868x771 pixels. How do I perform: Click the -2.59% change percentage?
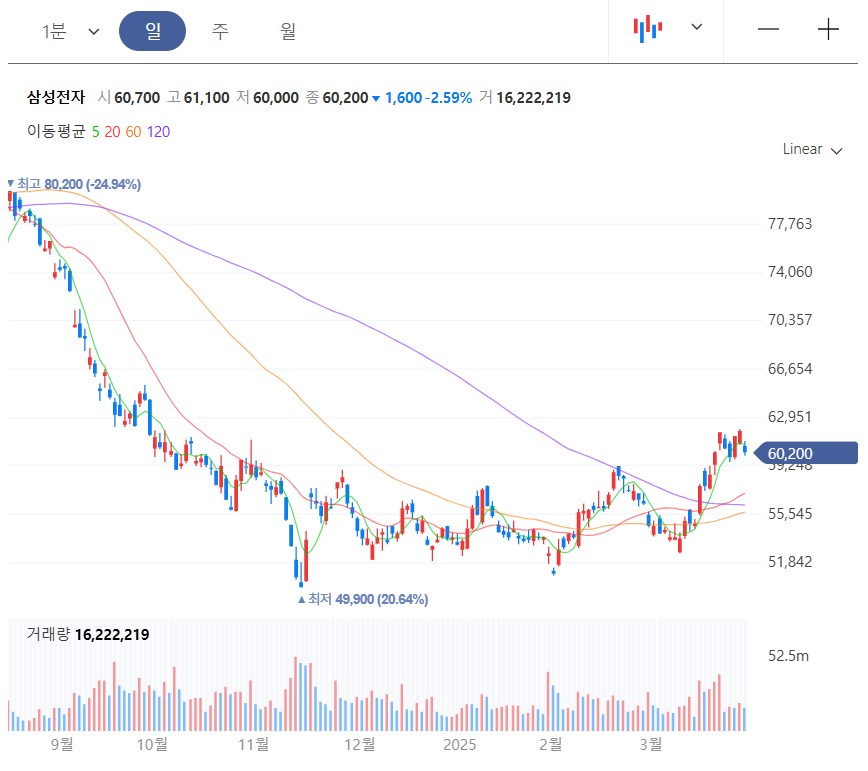[x=449, y=98]
